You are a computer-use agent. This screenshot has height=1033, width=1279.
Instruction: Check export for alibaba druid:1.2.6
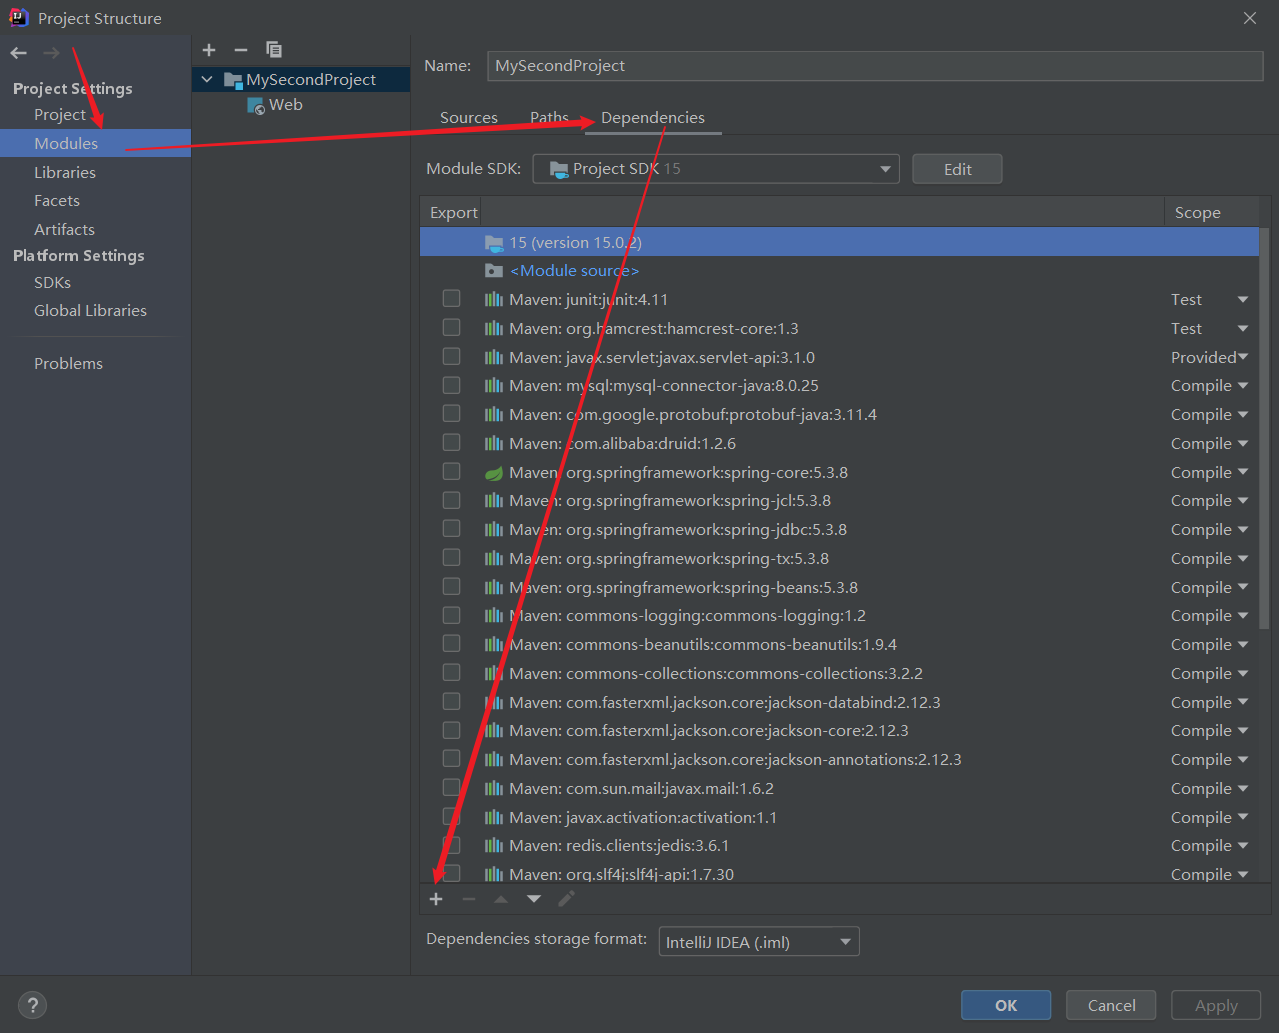point(452,443)
